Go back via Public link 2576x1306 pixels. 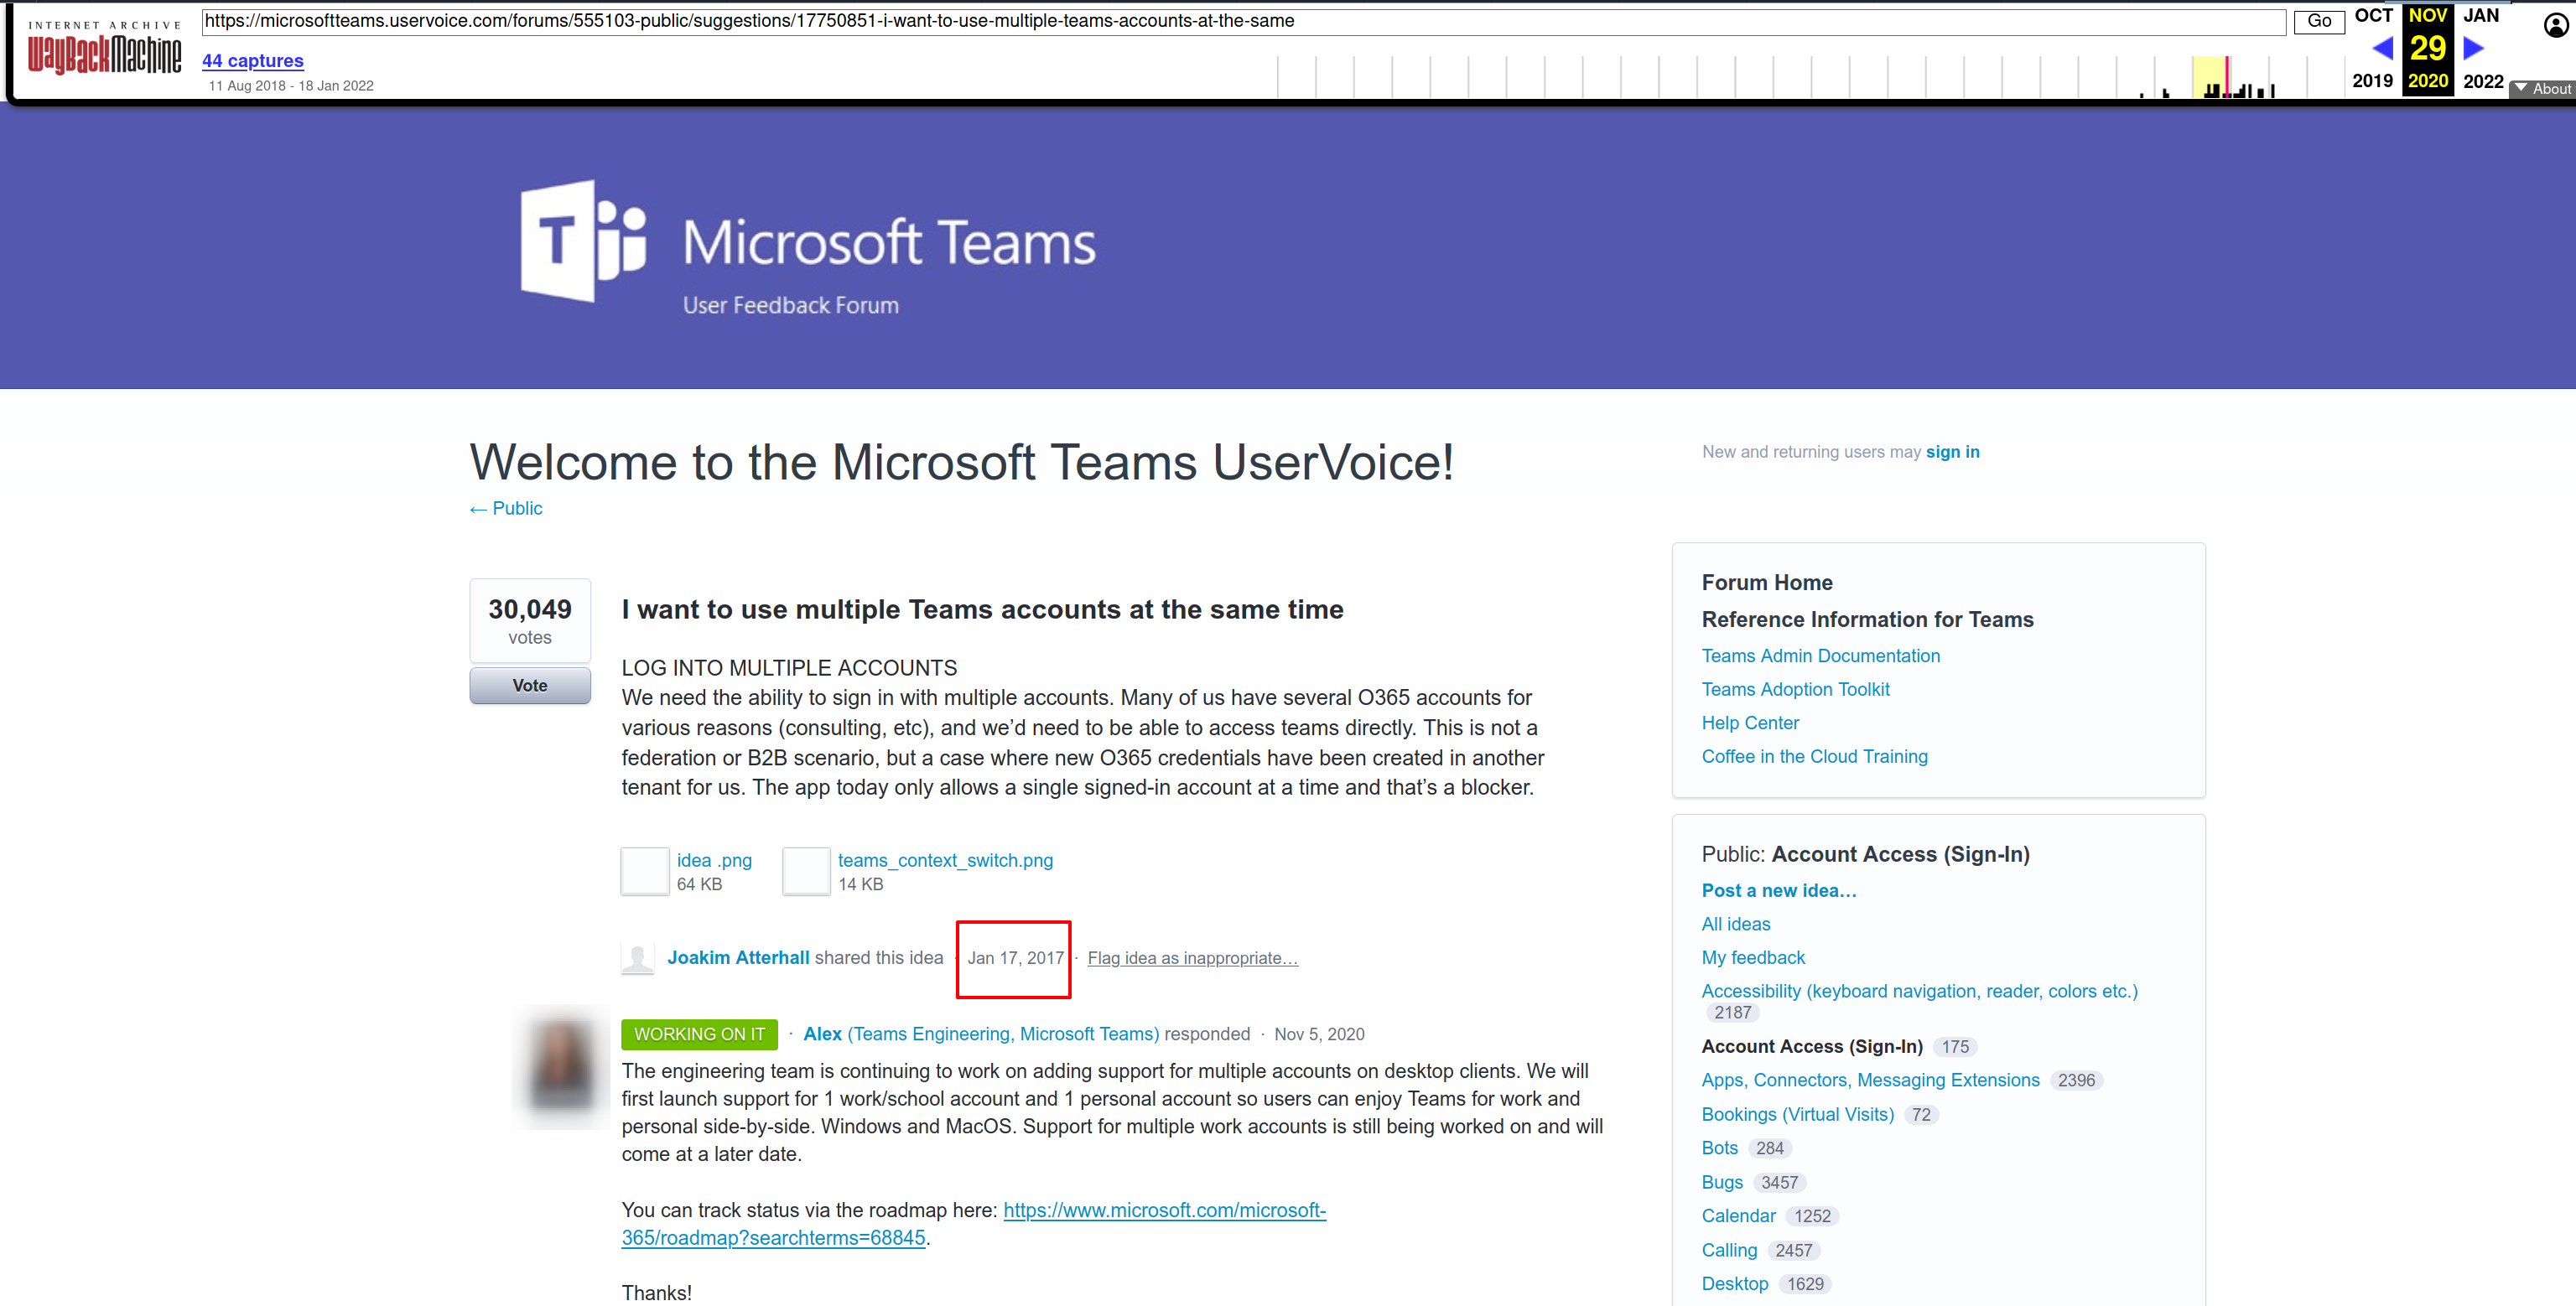point(506,508)
